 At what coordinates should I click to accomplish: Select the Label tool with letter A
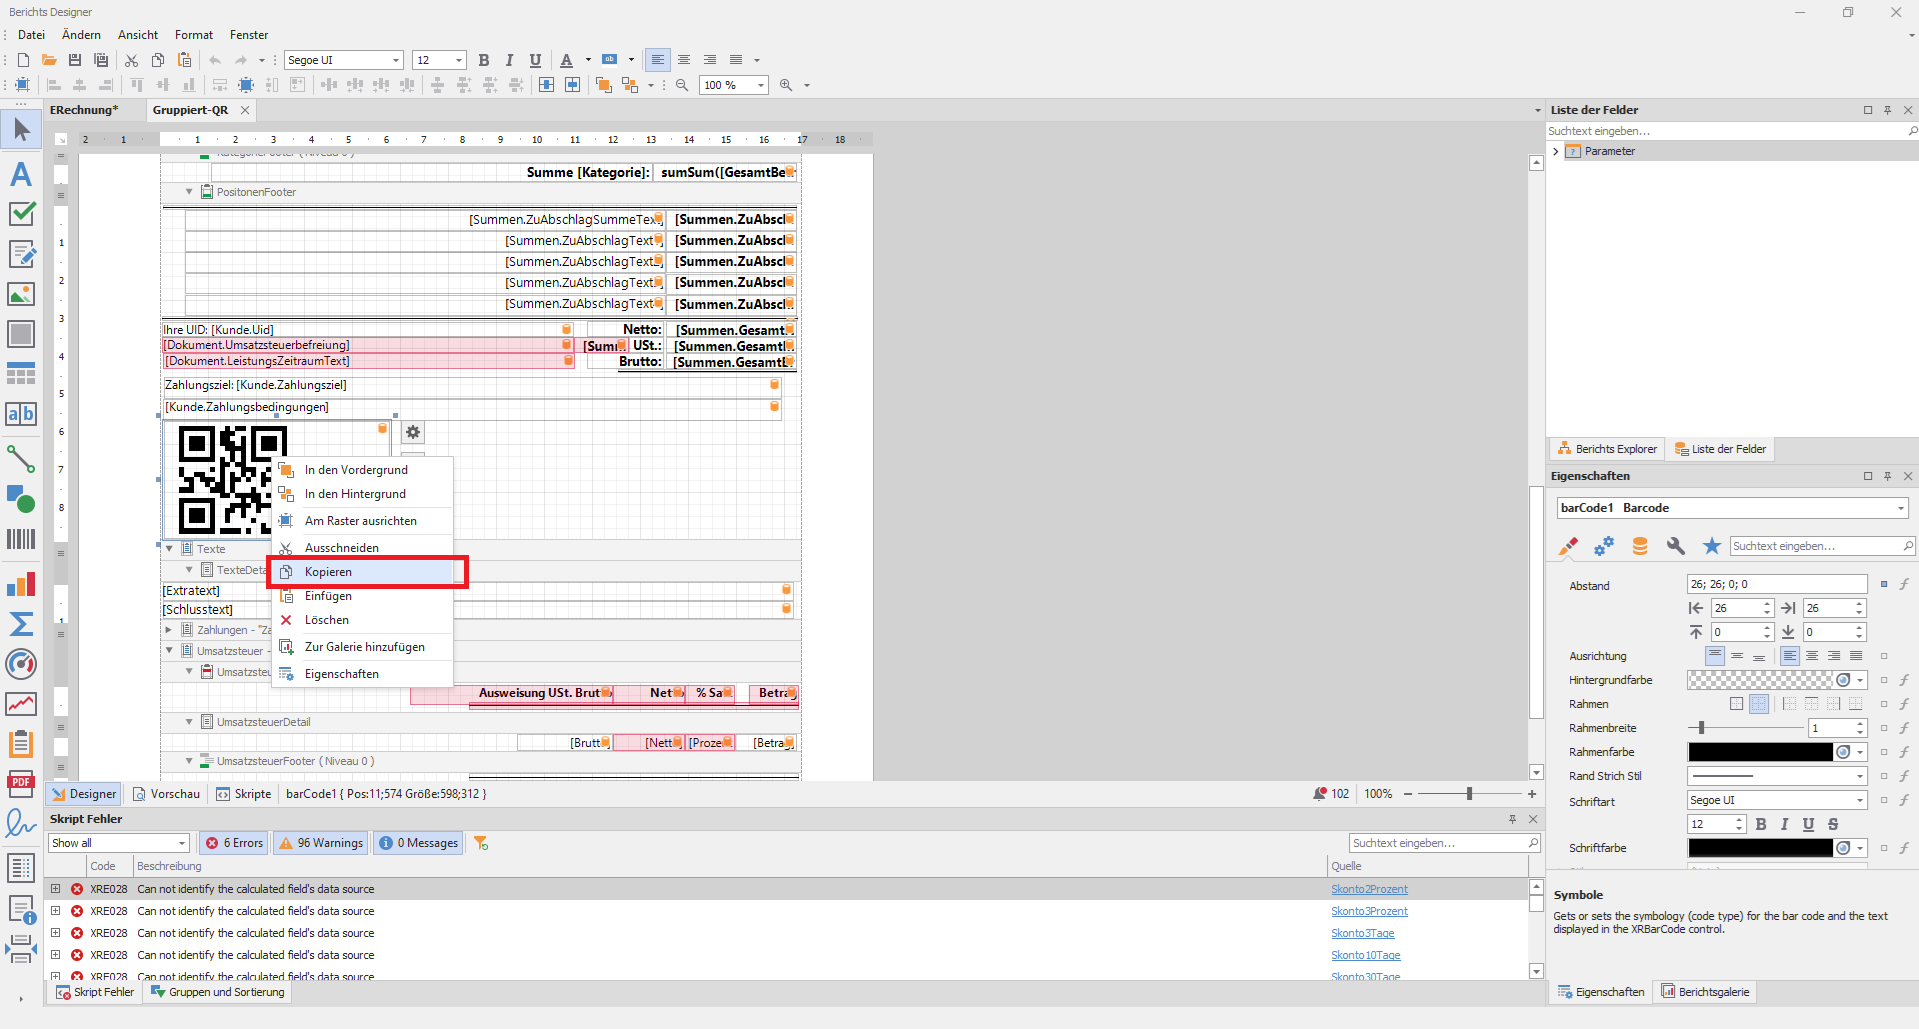(21, 174)
